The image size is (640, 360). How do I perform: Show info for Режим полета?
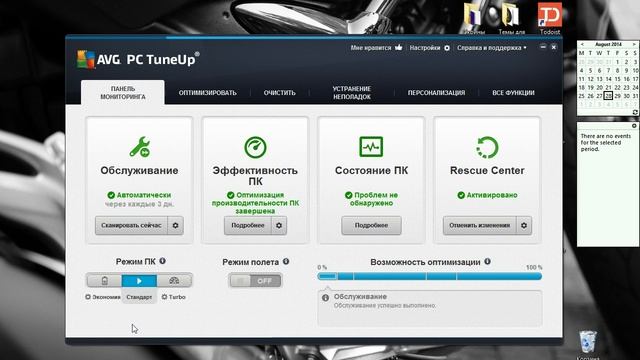point(286,261)
